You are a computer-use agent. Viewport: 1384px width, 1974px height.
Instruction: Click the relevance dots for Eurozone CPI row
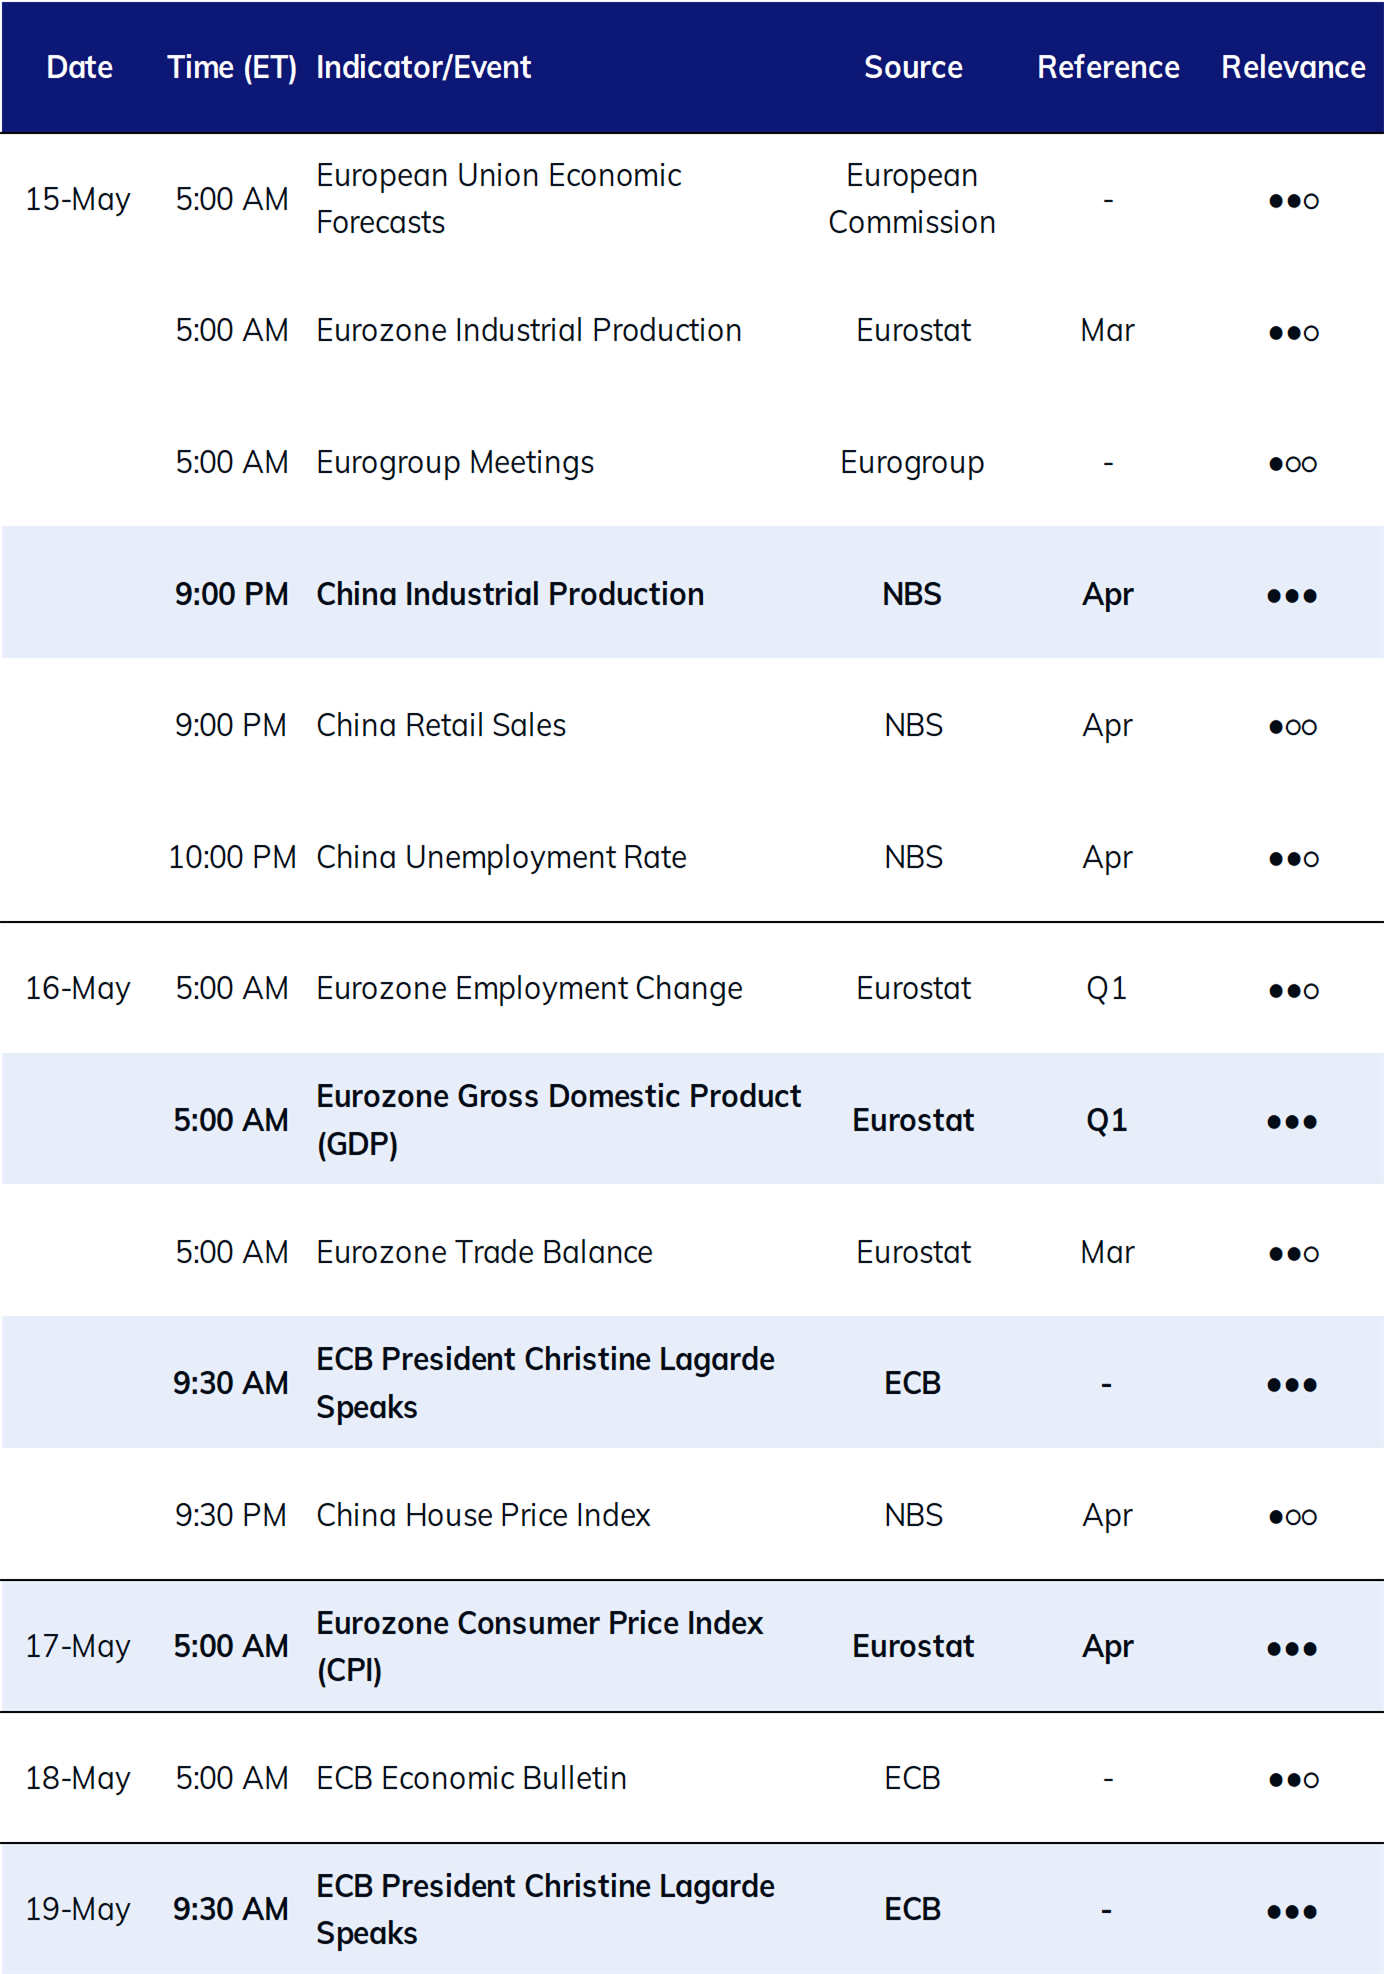[x=1292, y=1649]
